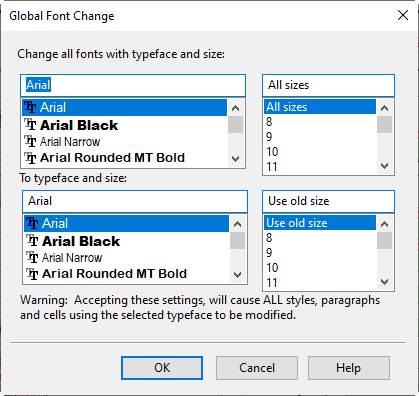Choose size 9 in the target size list
Image resolution: width=419 pixels, height=396 pixels.
click(x=320, y=253)
